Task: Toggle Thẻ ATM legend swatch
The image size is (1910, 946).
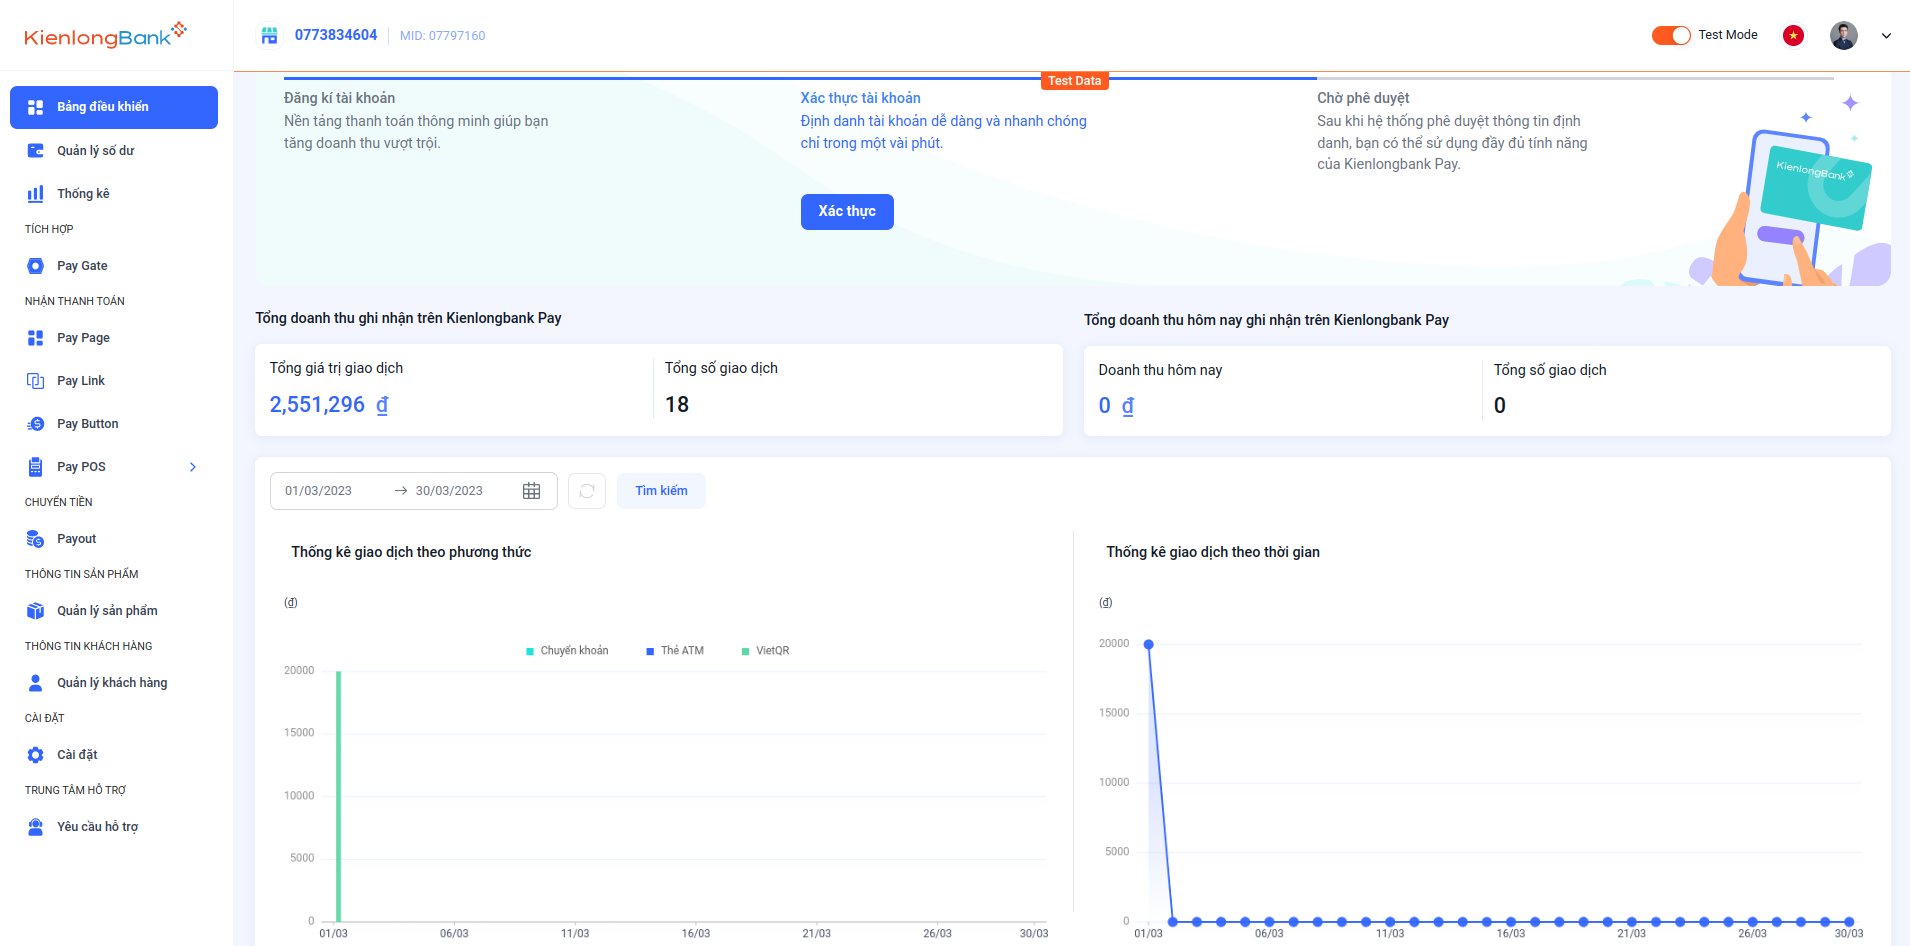Action: click(x=650, y=651)
